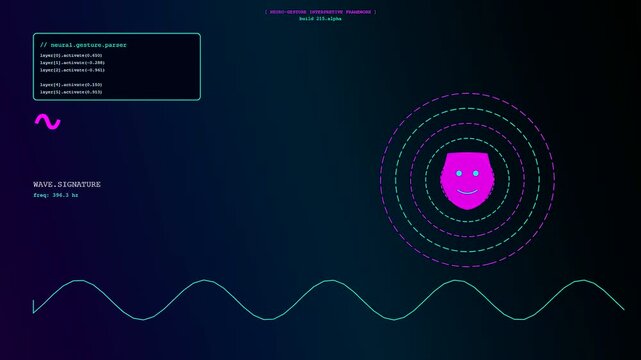This screenshot has width=641, height=360.
Task: Click the "layer[4].activate" code line
Action: [x=71, y=85]
